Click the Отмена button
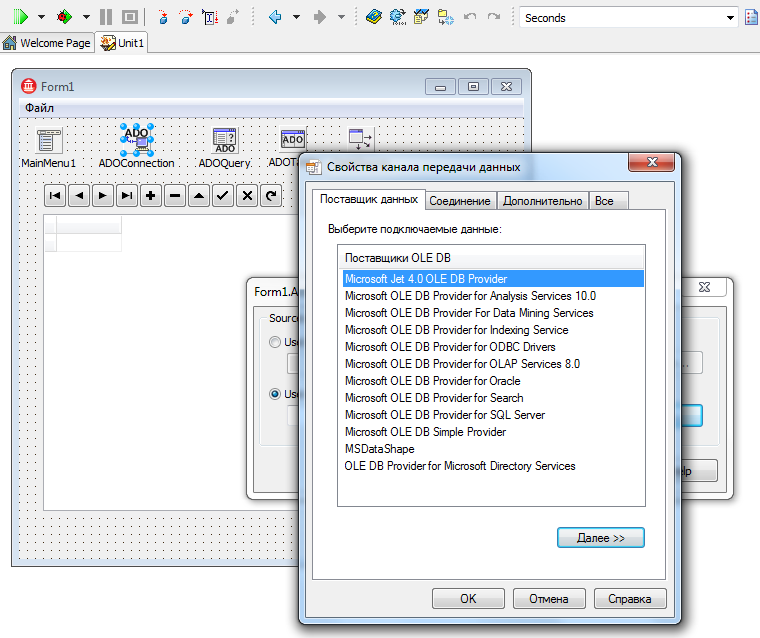The width and height of the screenshot is (760, 638). click(549, 599)
